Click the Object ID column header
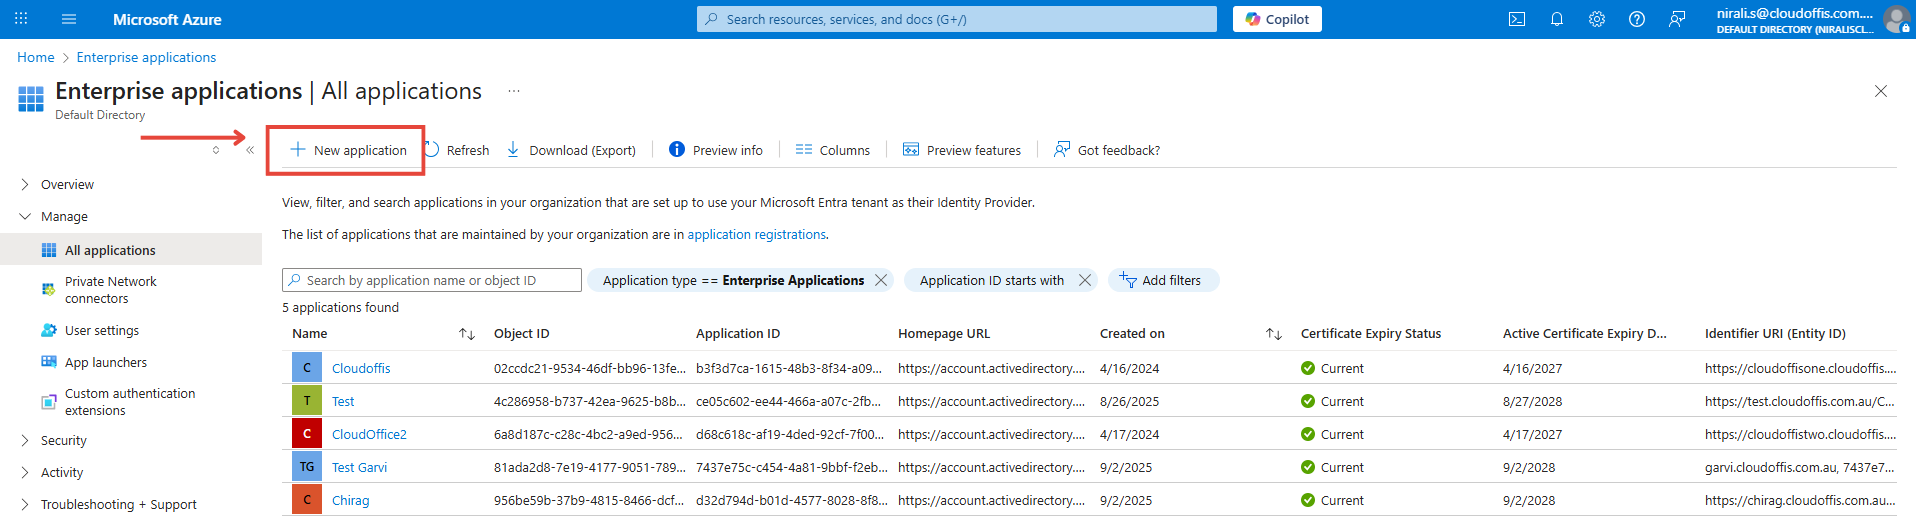 [x=521, y=334]
